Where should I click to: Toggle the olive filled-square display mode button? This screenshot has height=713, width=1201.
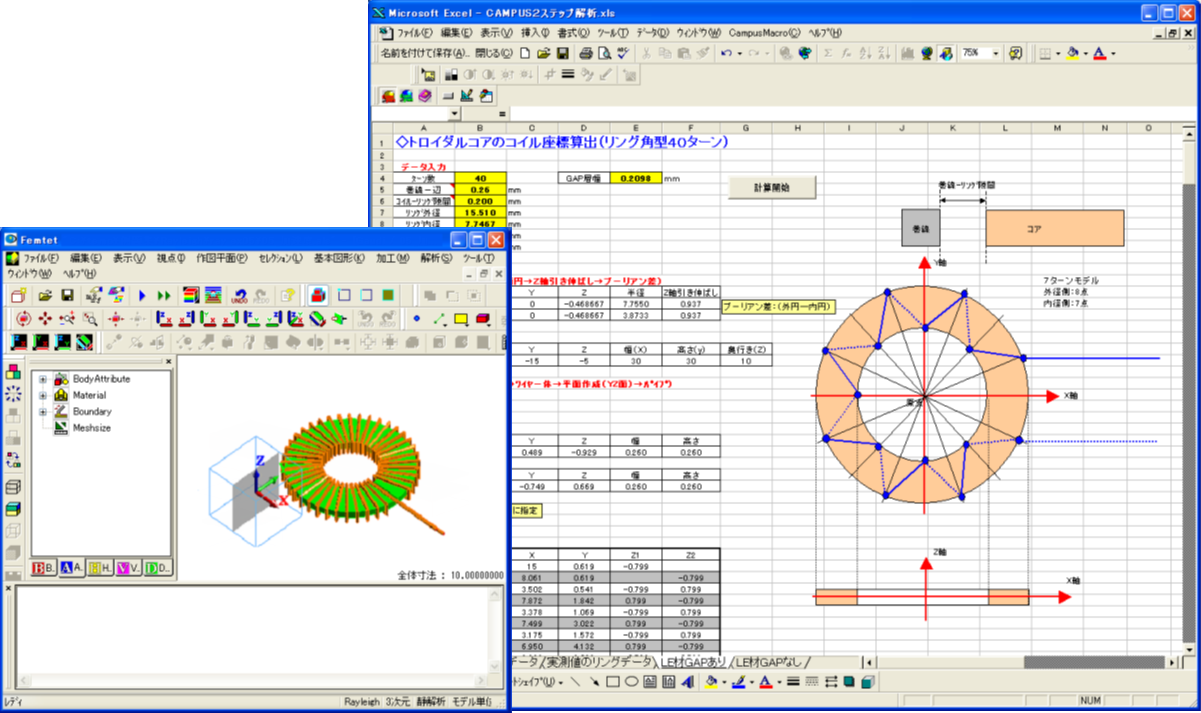coord(387,295)
